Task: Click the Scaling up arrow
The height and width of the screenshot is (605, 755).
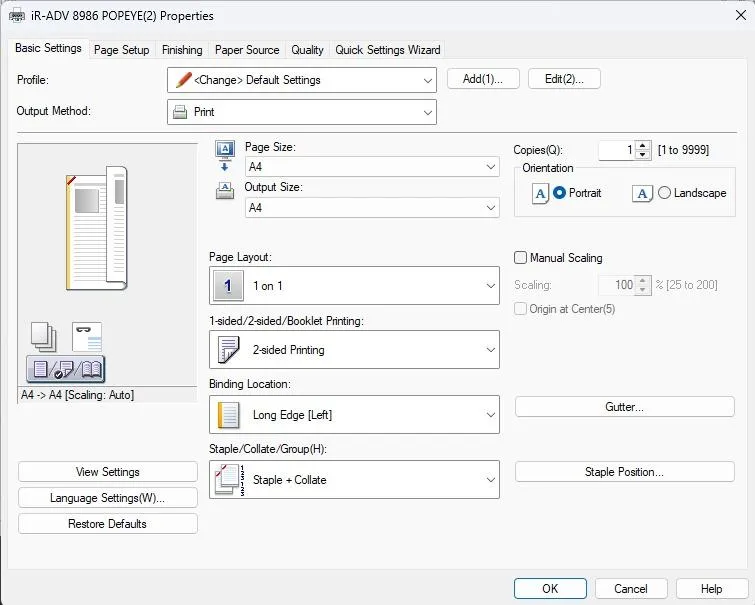Action: click(x=643, y=280)
